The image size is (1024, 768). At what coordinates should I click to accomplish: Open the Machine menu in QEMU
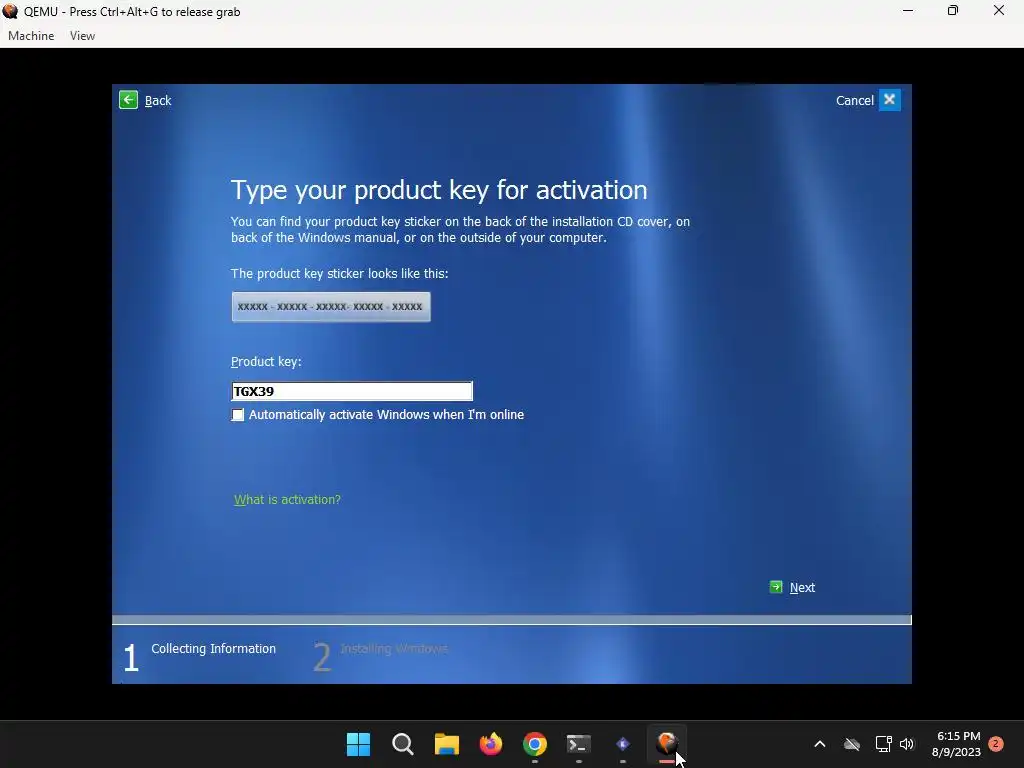click(31, 36)
